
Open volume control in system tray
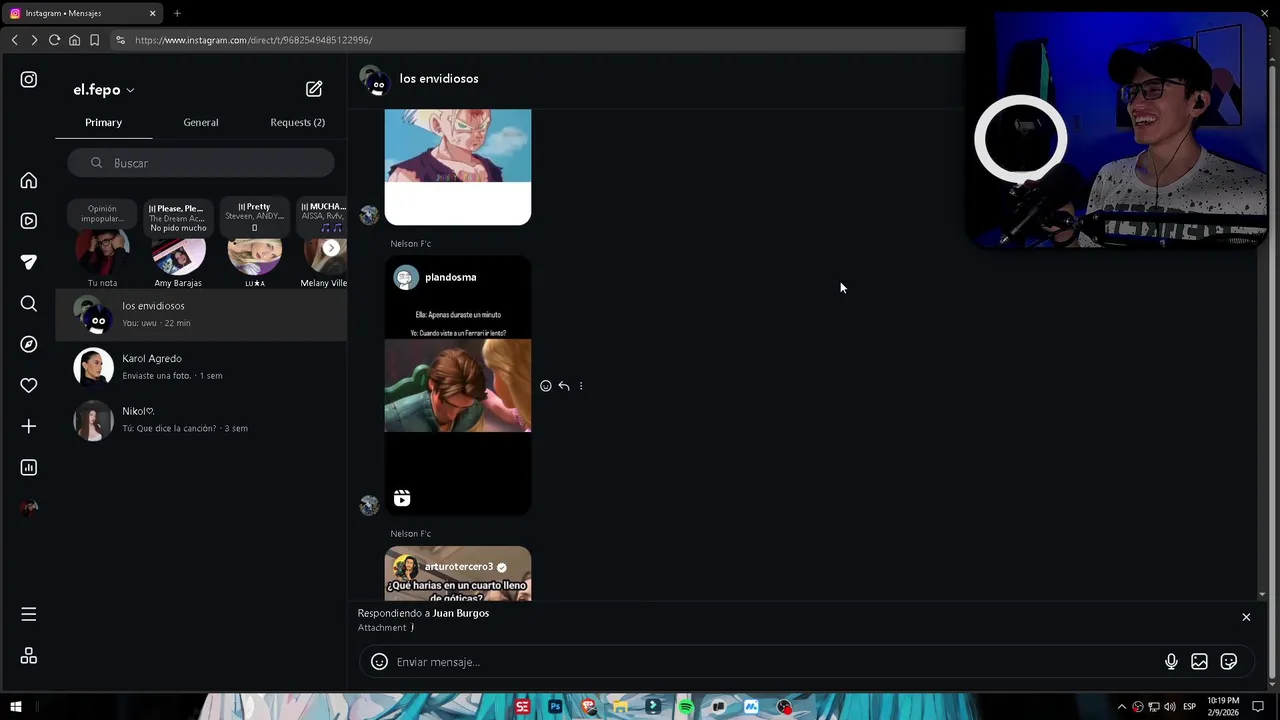pos(1169,707)
